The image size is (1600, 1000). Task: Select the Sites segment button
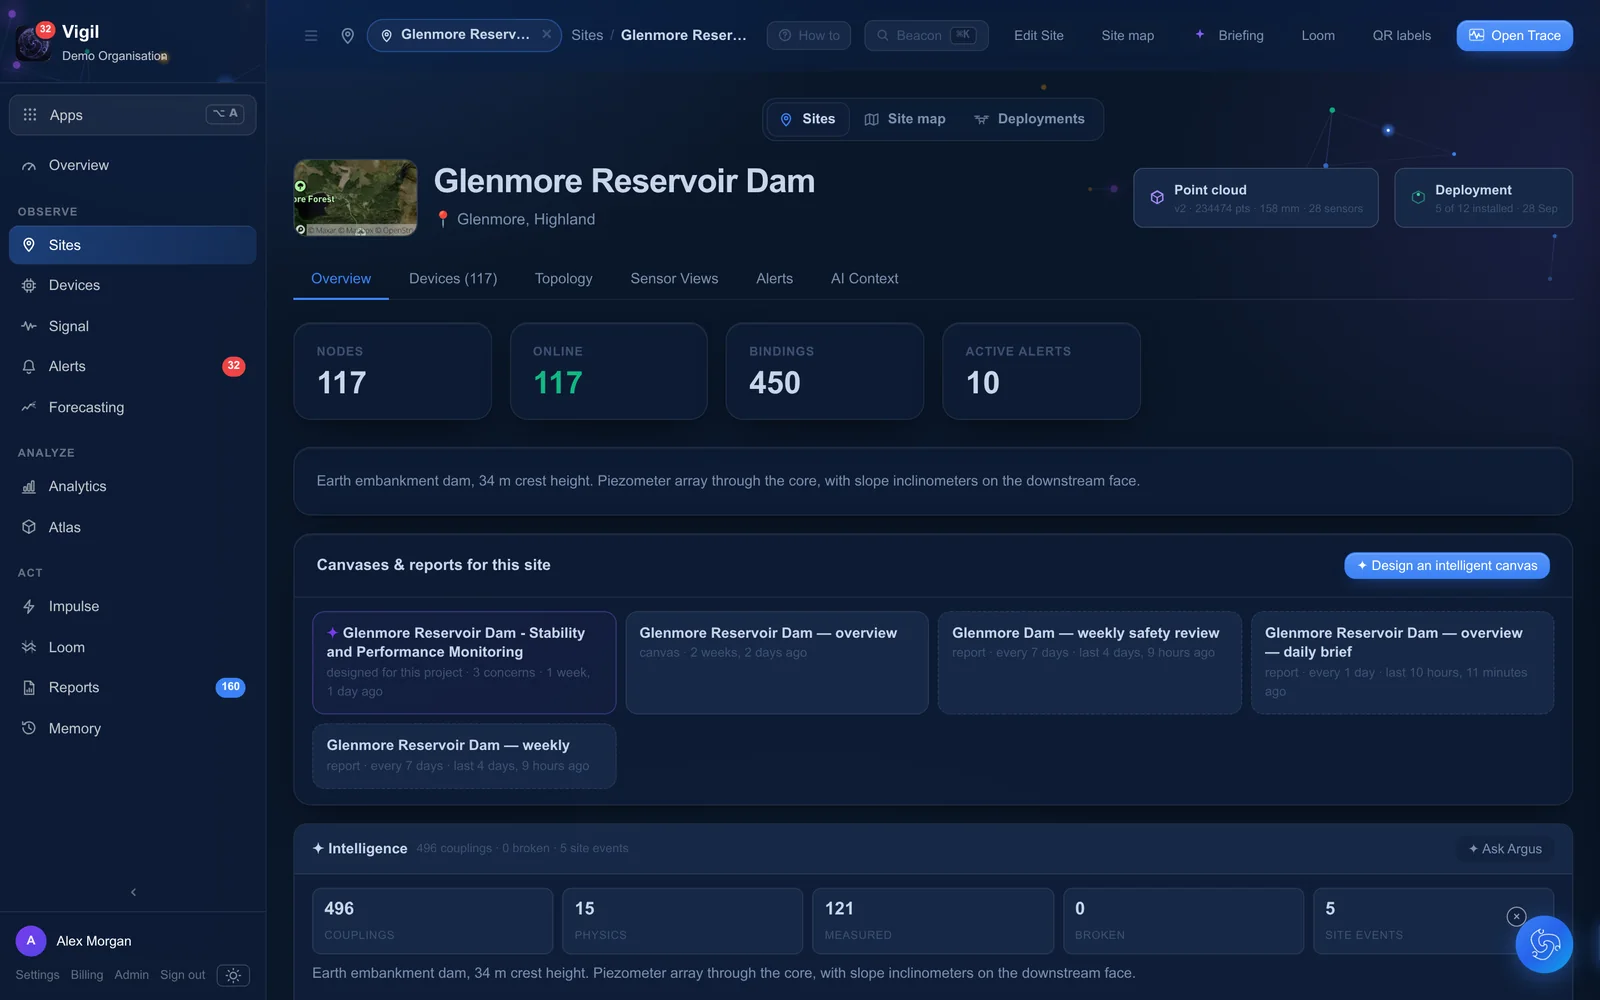coord(808,119)
